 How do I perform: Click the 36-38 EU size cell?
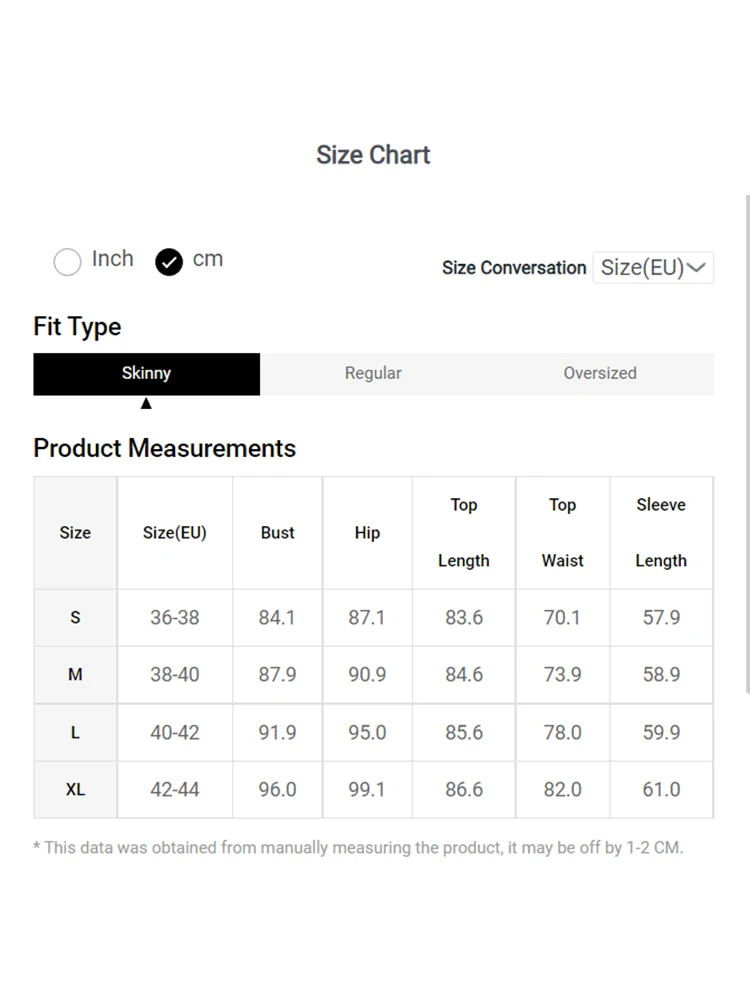(175, 618)
